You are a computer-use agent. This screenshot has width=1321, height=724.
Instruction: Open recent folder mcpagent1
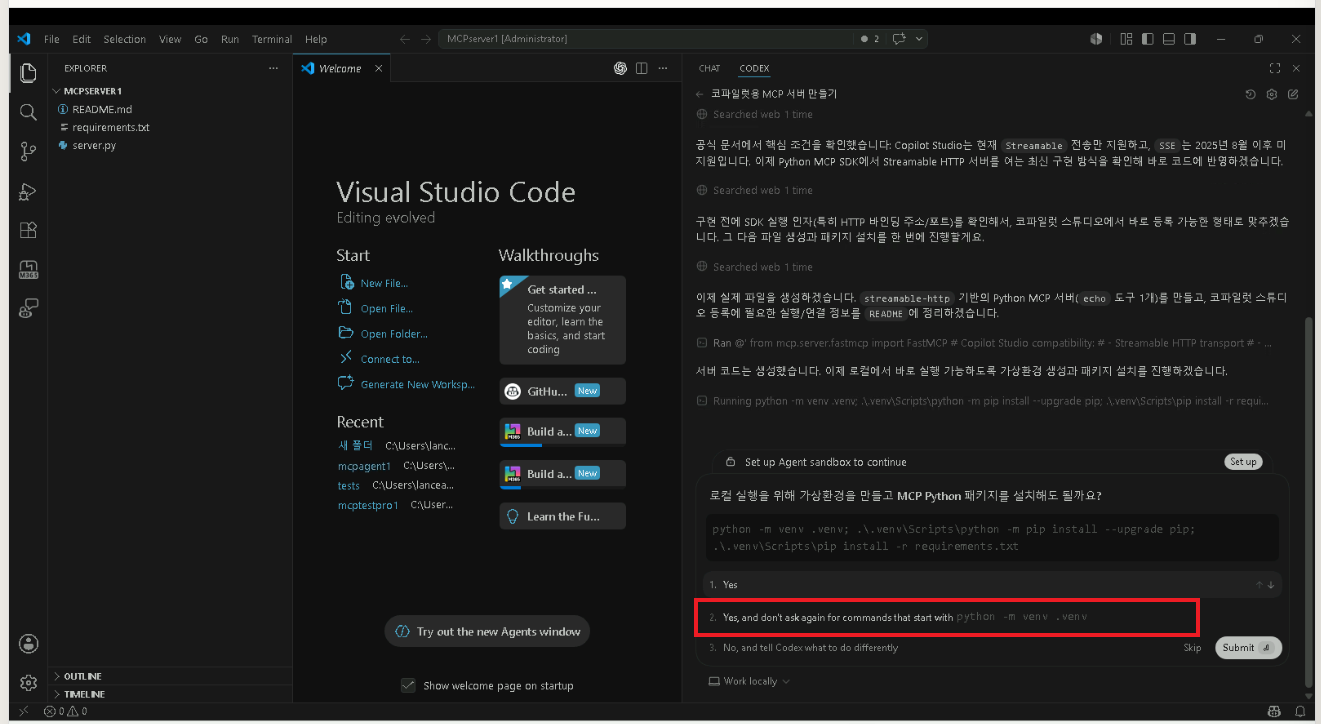point(364,466)
